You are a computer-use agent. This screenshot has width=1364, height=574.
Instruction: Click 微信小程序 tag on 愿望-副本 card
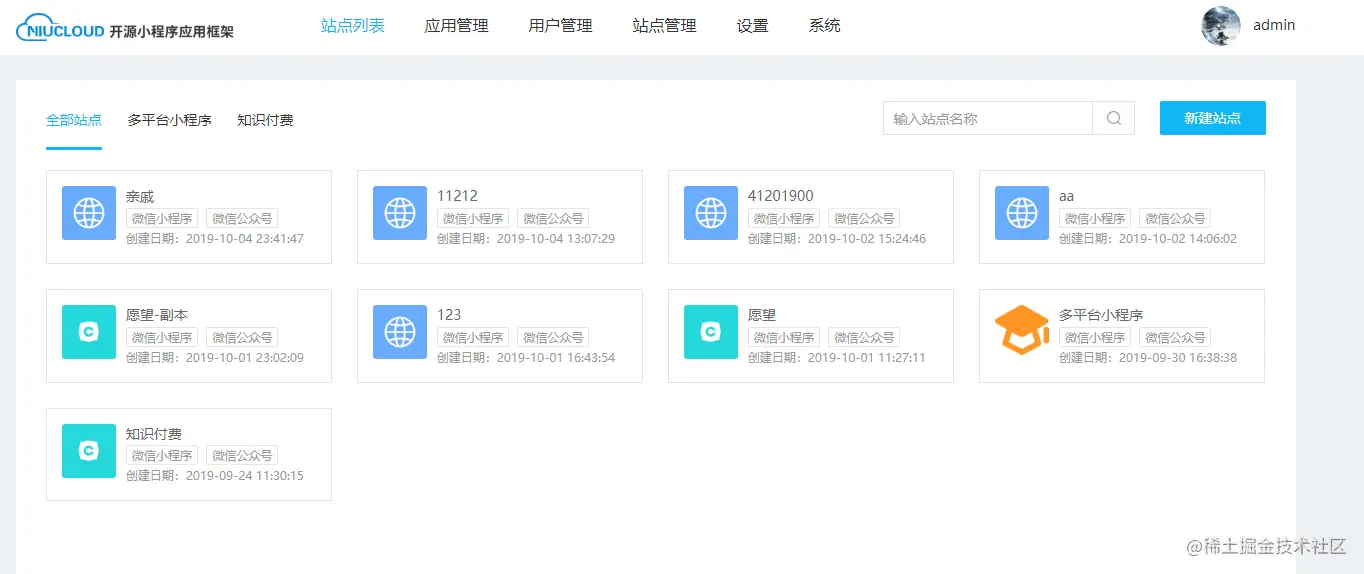[162, 337]
